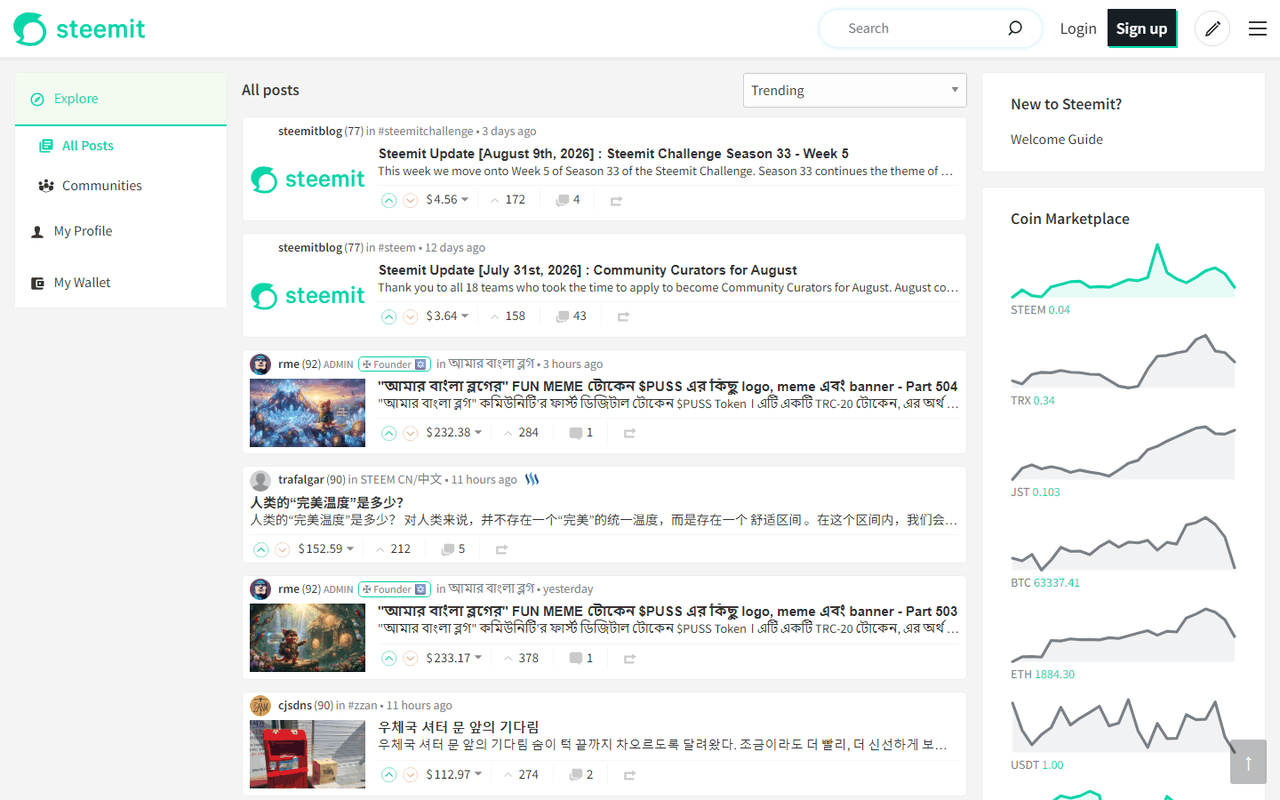Upvote the $PUSS meme Part 504 post

[x=389, y=433]
